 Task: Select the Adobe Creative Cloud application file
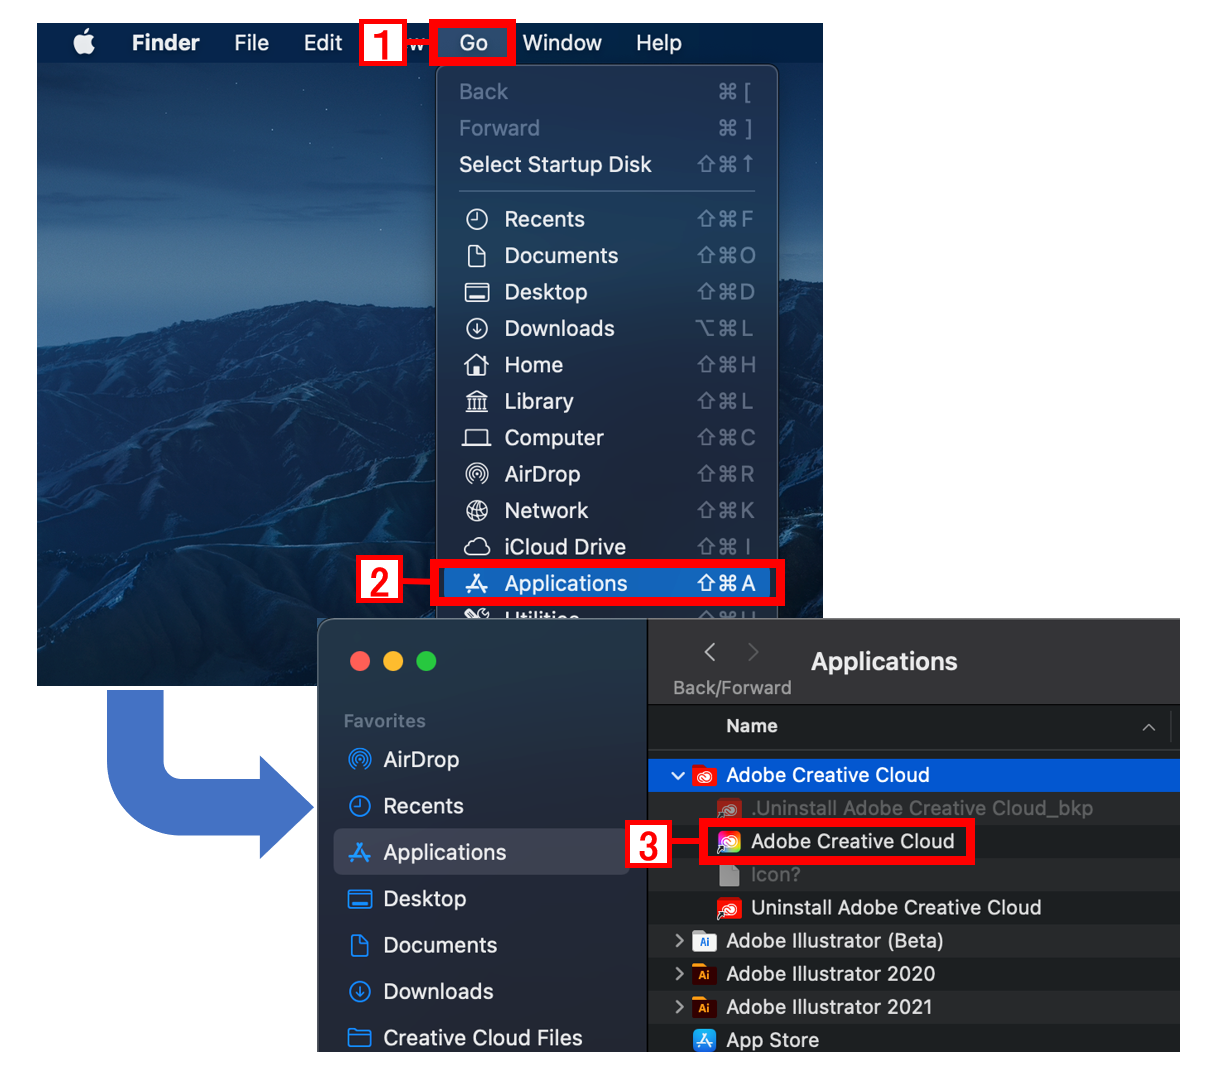click(853, 841)
